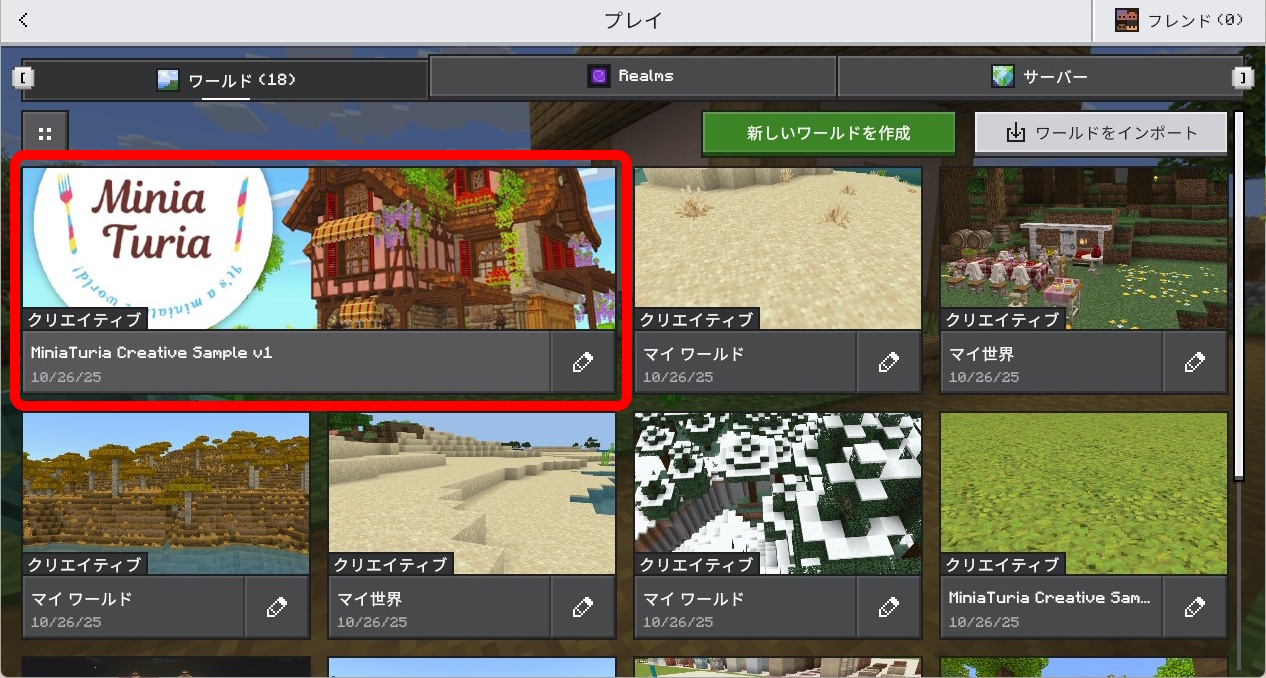
Task: Edit MiniaTuria Creative Sam… world in bottom-right corner
Action: pyautogui.click(x=1196, y=606)
